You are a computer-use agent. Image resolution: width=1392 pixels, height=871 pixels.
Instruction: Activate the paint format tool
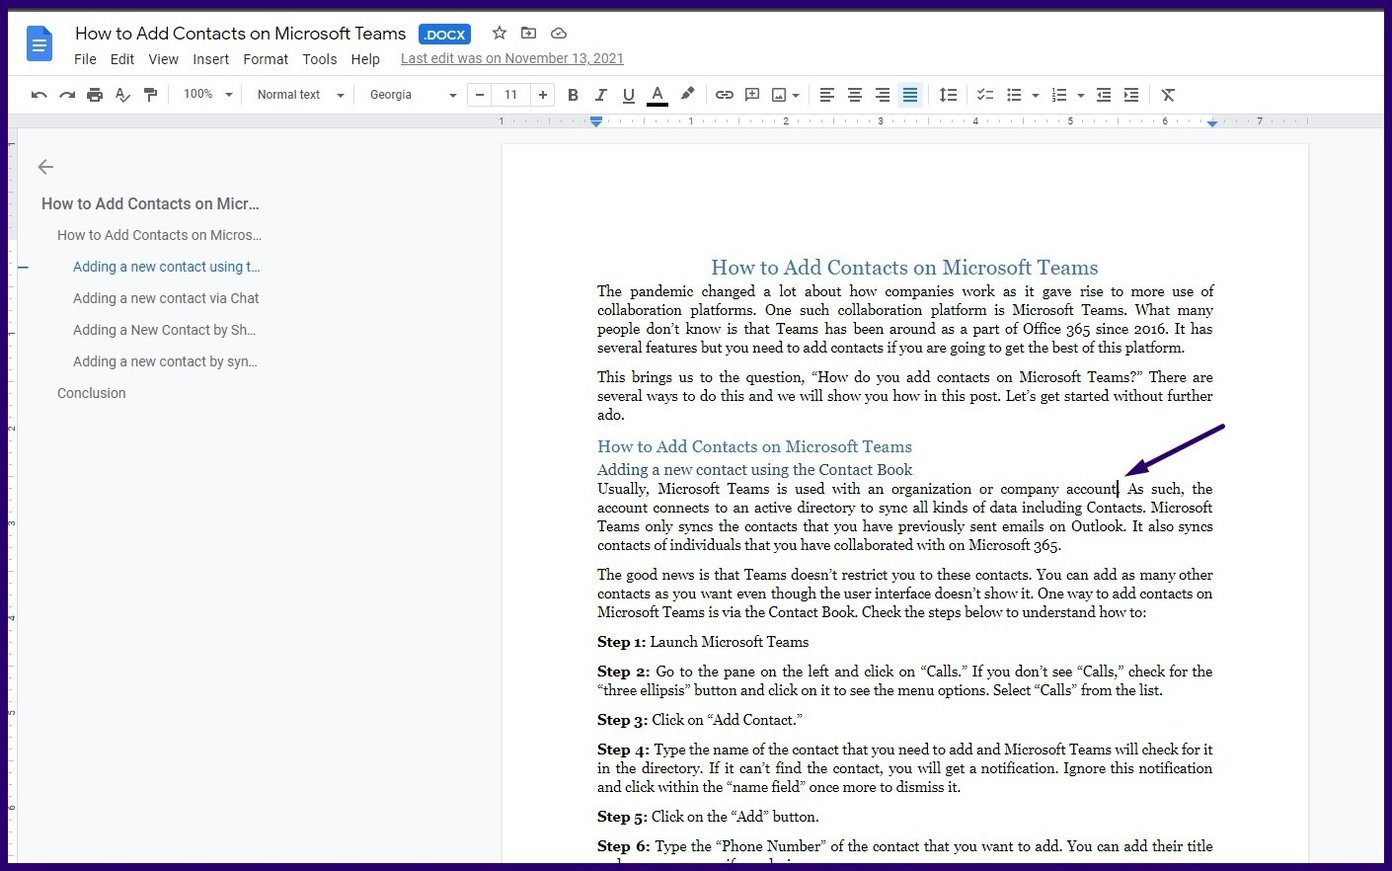click(x=151, y=95)
